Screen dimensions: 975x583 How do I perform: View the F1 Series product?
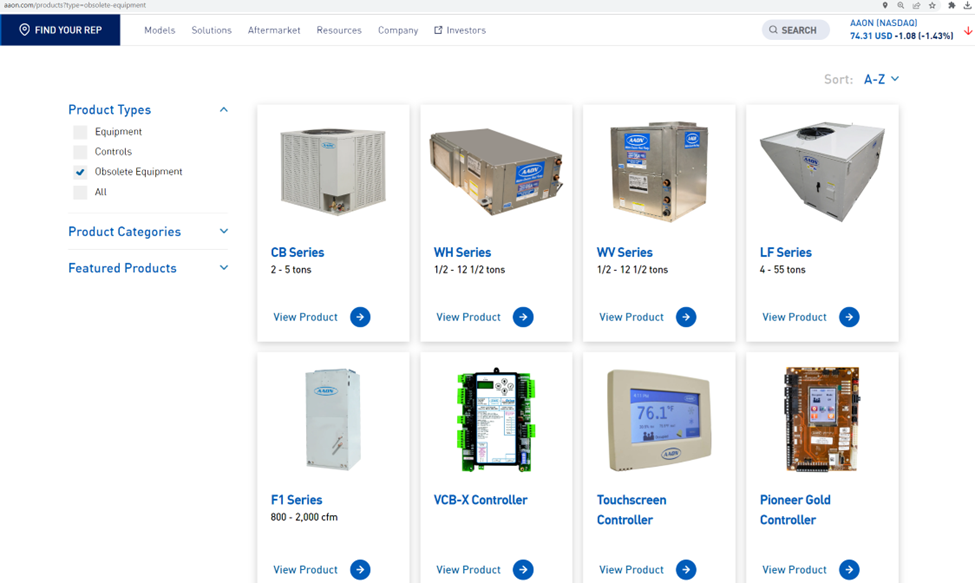(305, 569)
